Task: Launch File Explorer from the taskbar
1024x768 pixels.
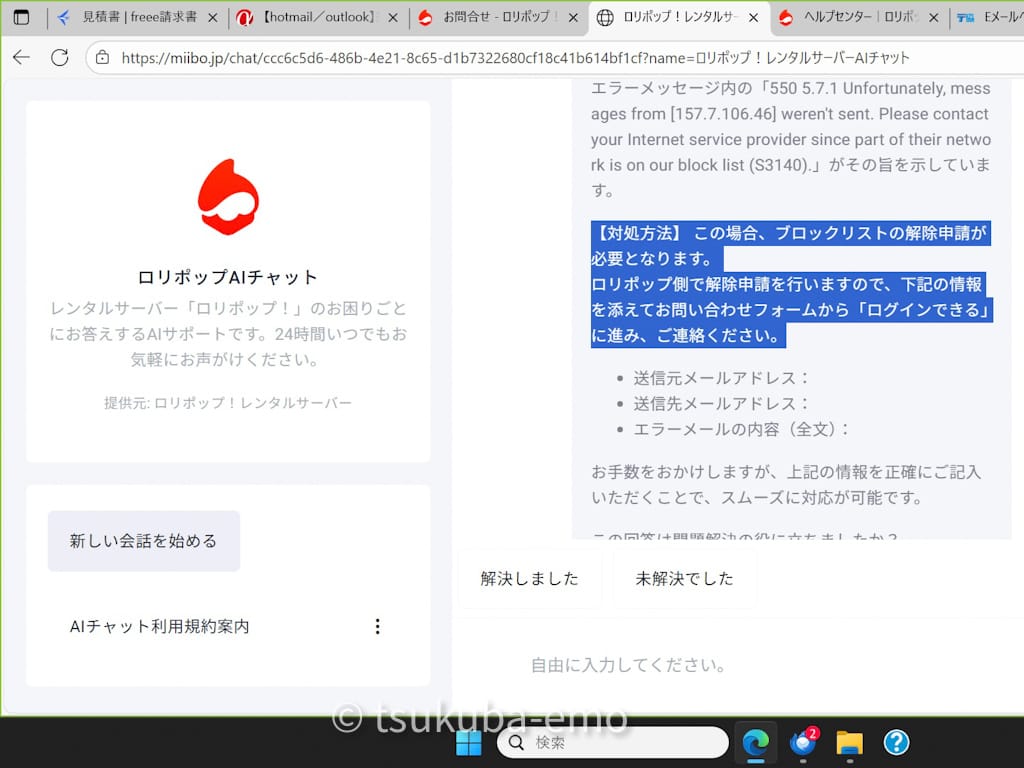Action: point(849,742)
